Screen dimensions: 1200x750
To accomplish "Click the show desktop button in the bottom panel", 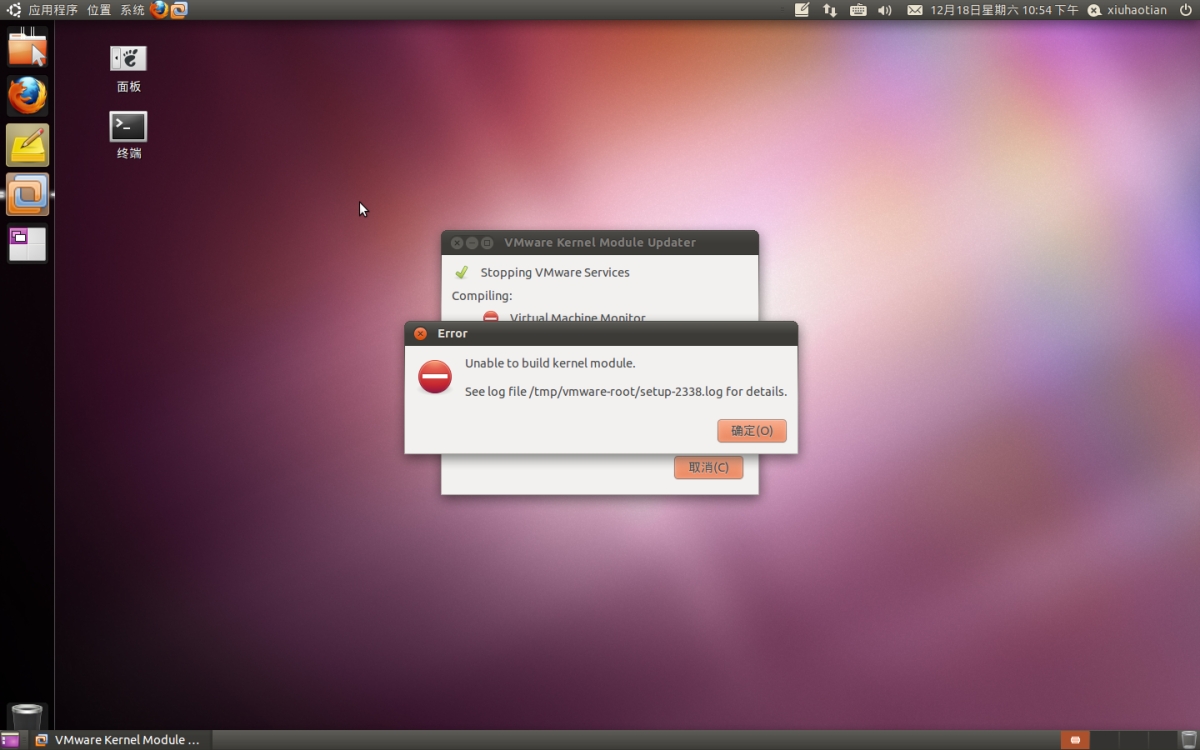I will click(x=10, y=740).
